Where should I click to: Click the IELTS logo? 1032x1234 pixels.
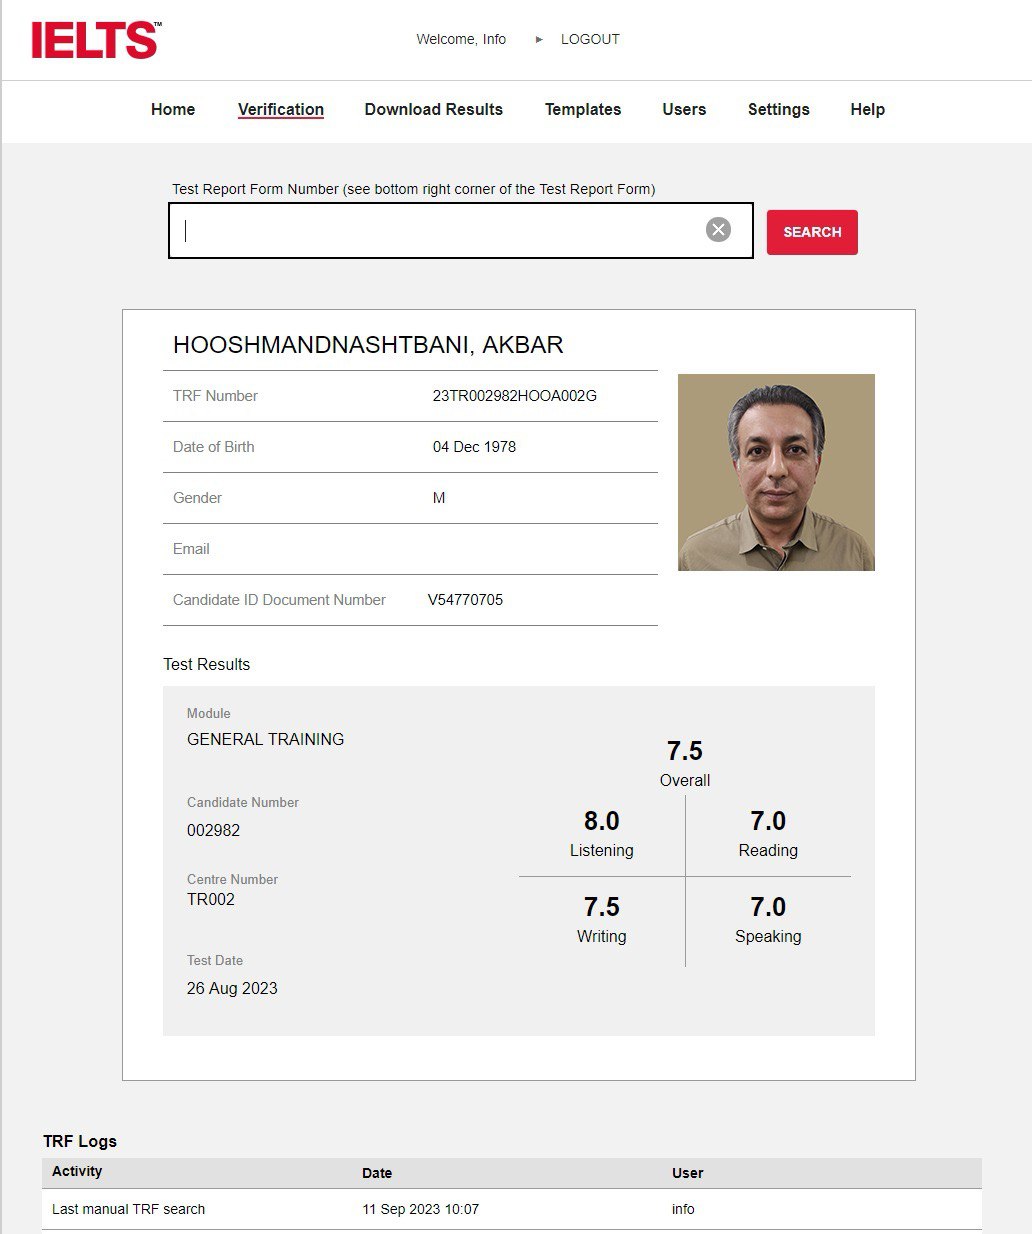[96, 40]
